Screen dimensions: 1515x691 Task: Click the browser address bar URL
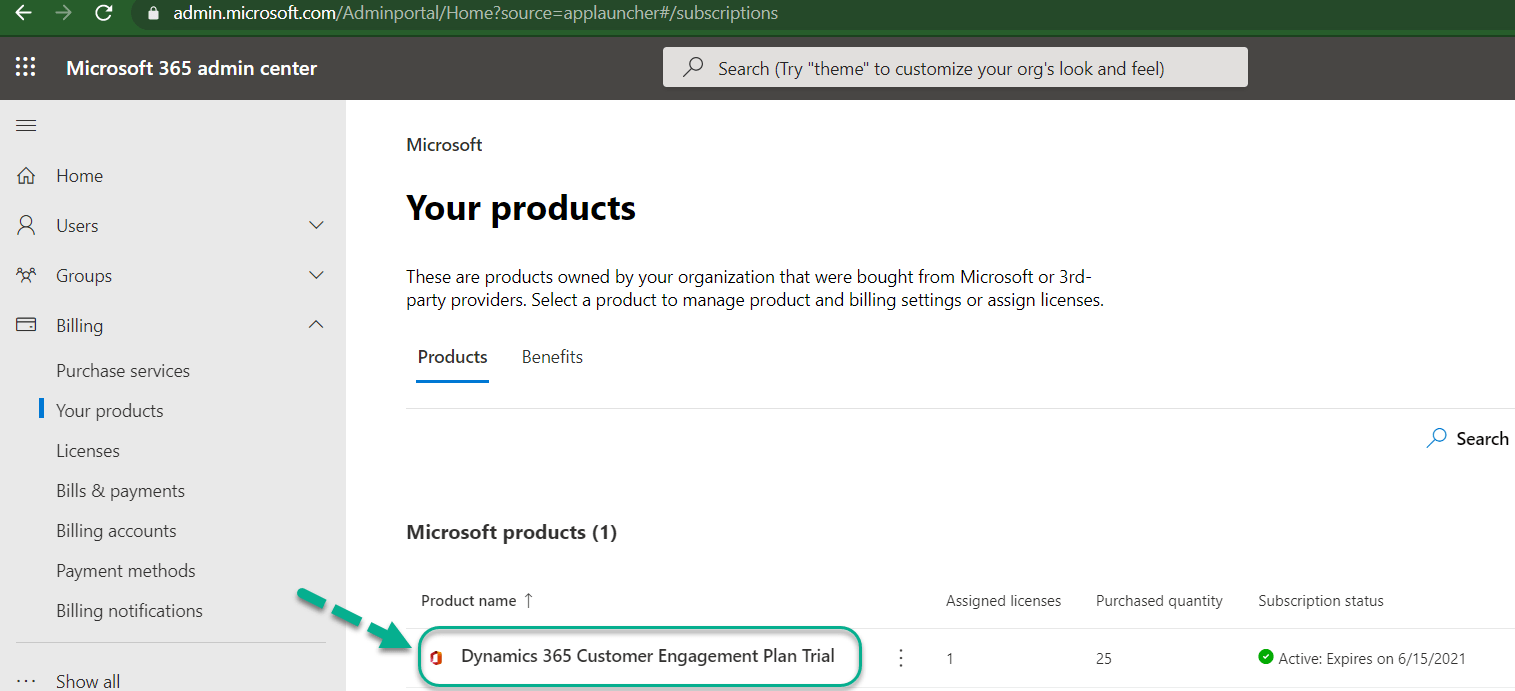click(x=475, y=13)
